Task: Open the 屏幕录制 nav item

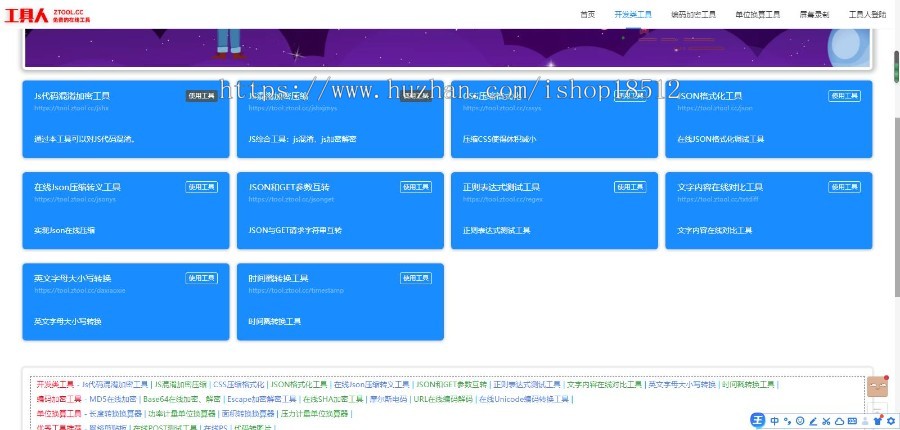Action: [x=814, y=15]
